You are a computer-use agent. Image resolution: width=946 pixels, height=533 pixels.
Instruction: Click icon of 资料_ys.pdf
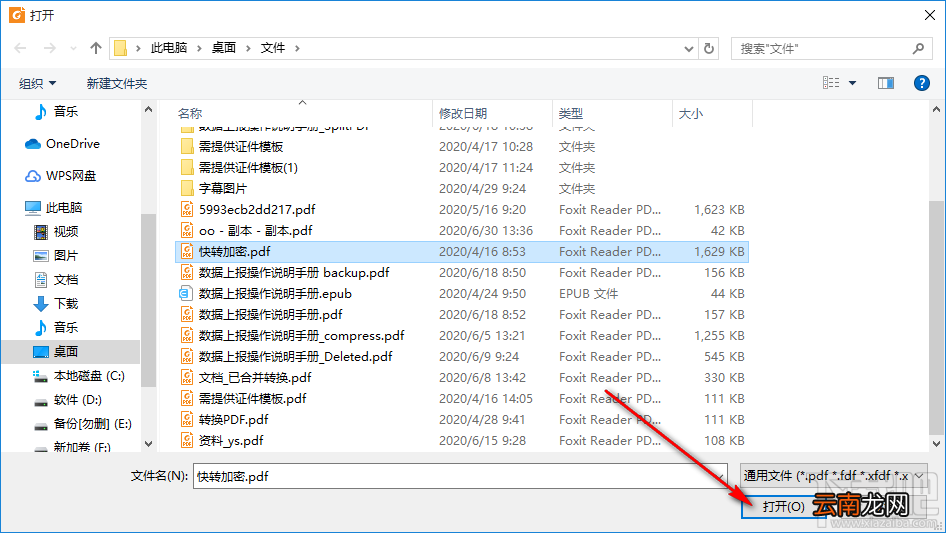[x=187, y=441]
